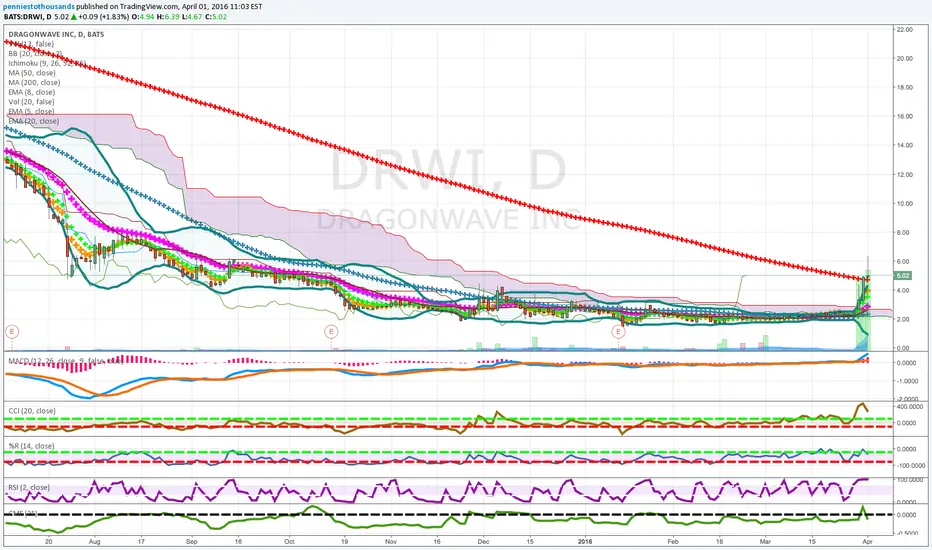932x550 pixels.
Task: Select the 'Ichimoku (9, 26, 52, 26)' indicator label
Action: click(47, 63)
